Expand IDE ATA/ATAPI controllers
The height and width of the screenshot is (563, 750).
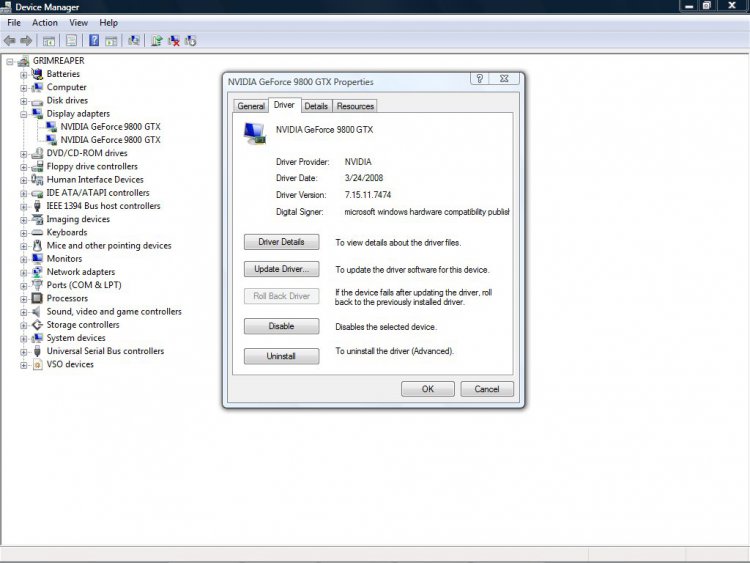[x=23, y=194]
